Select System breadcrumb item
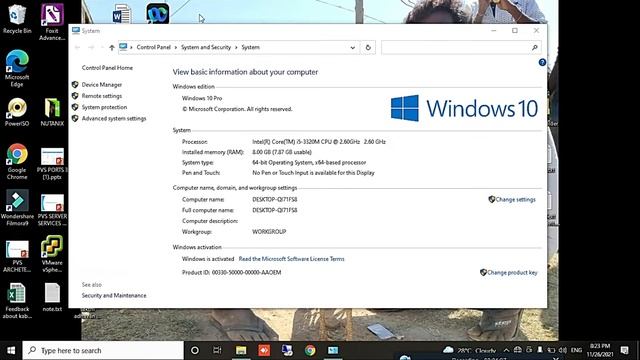This screenshot has height=360, width=640. (250, 47)
